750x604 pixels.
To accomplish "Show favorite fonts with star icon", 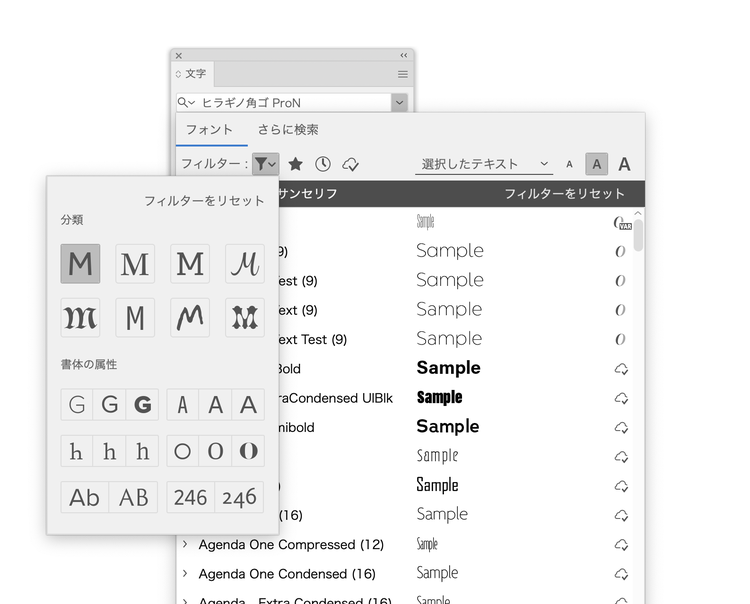I will pyautogui.click(x=296, y=165).
